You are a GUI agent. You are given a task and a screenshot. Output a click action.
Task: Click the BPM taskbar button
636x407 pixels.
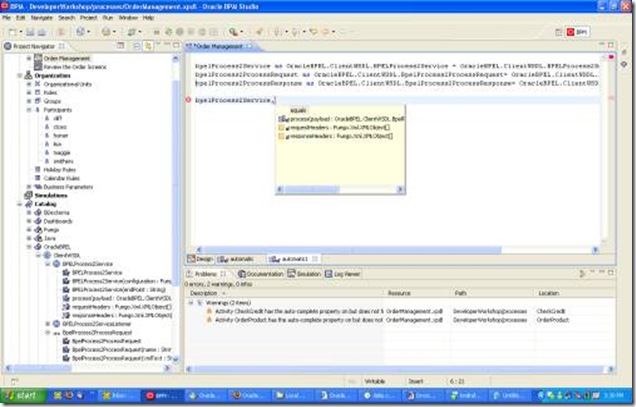(161, 396)
